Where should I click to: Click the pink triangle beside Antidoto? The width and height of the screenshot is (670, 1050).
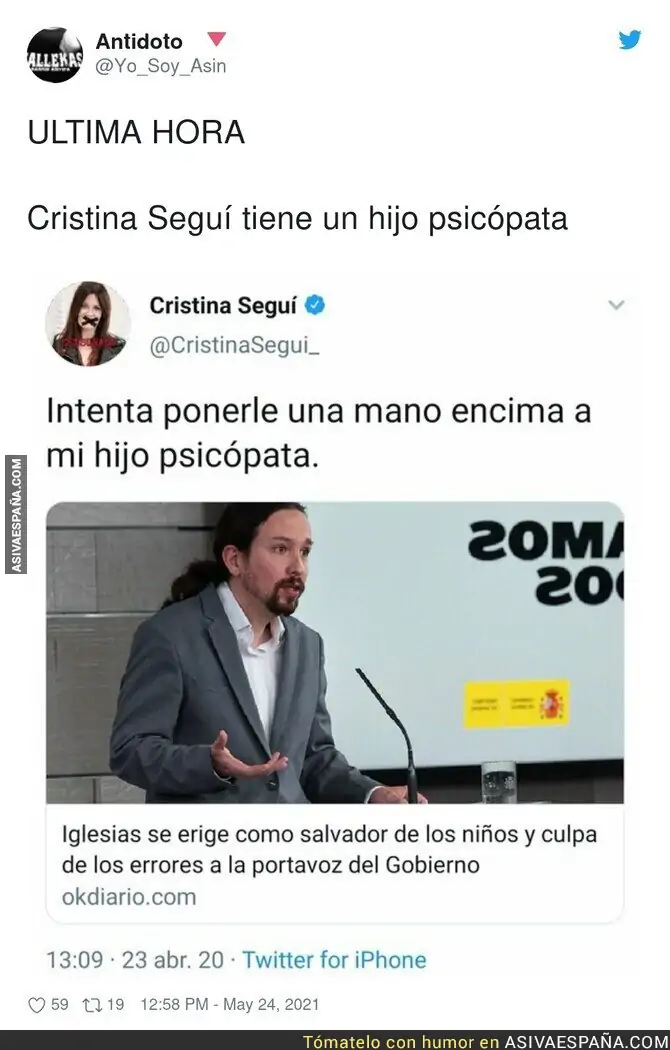[216, 39]
